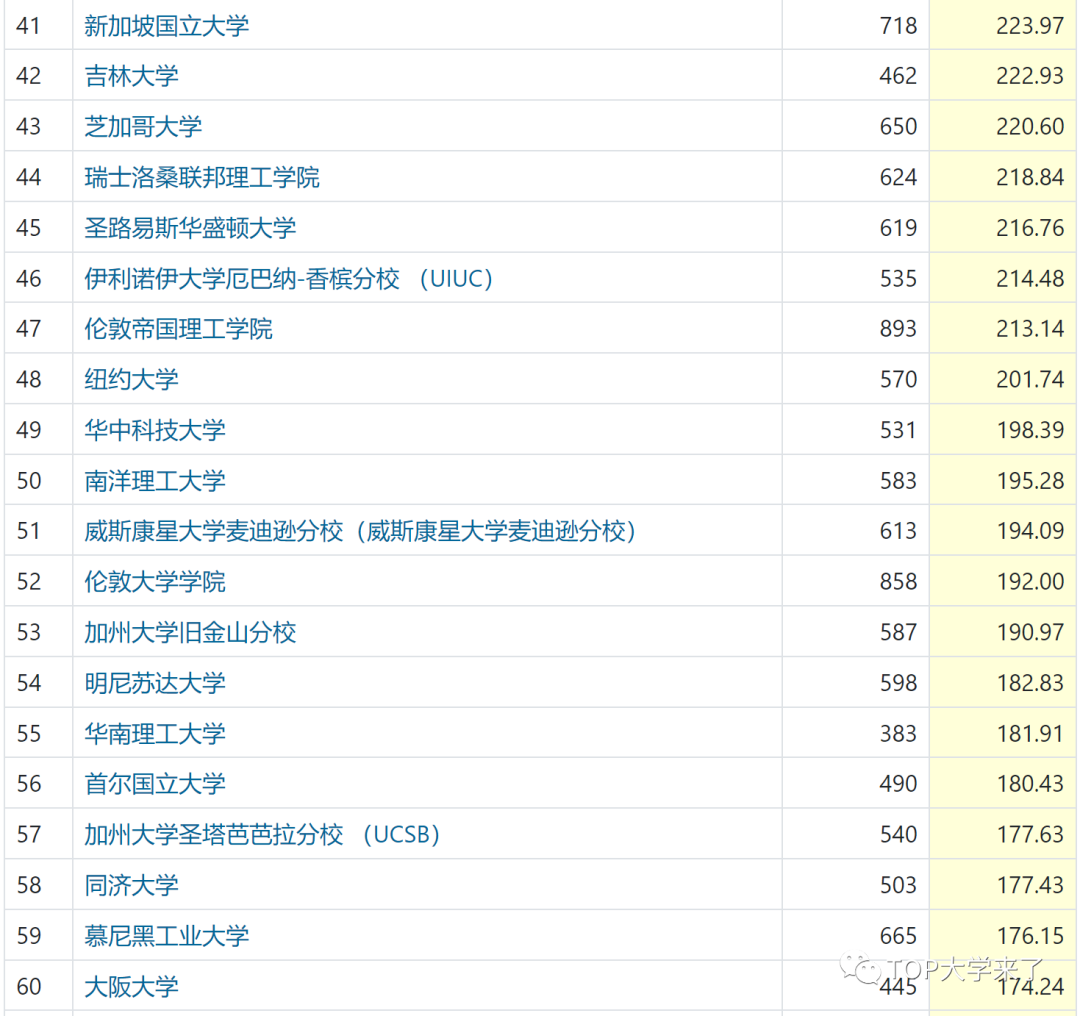
Task: Open UCSB 加州大学圣塔芭芭拉分校 link
Action: 262,835
